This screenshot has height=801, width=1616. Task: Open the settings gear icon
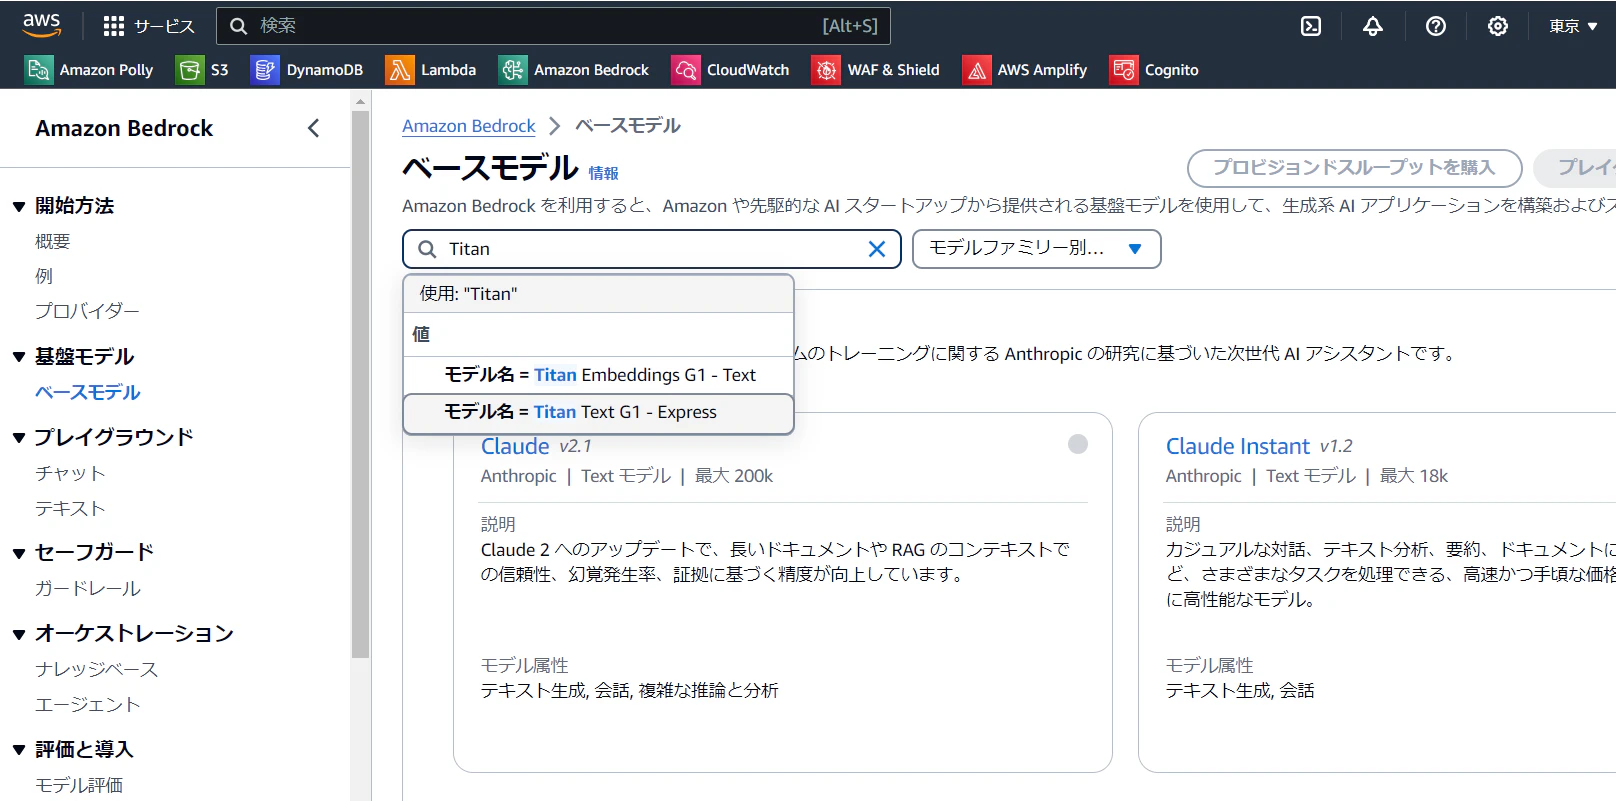pos(1498,26)
